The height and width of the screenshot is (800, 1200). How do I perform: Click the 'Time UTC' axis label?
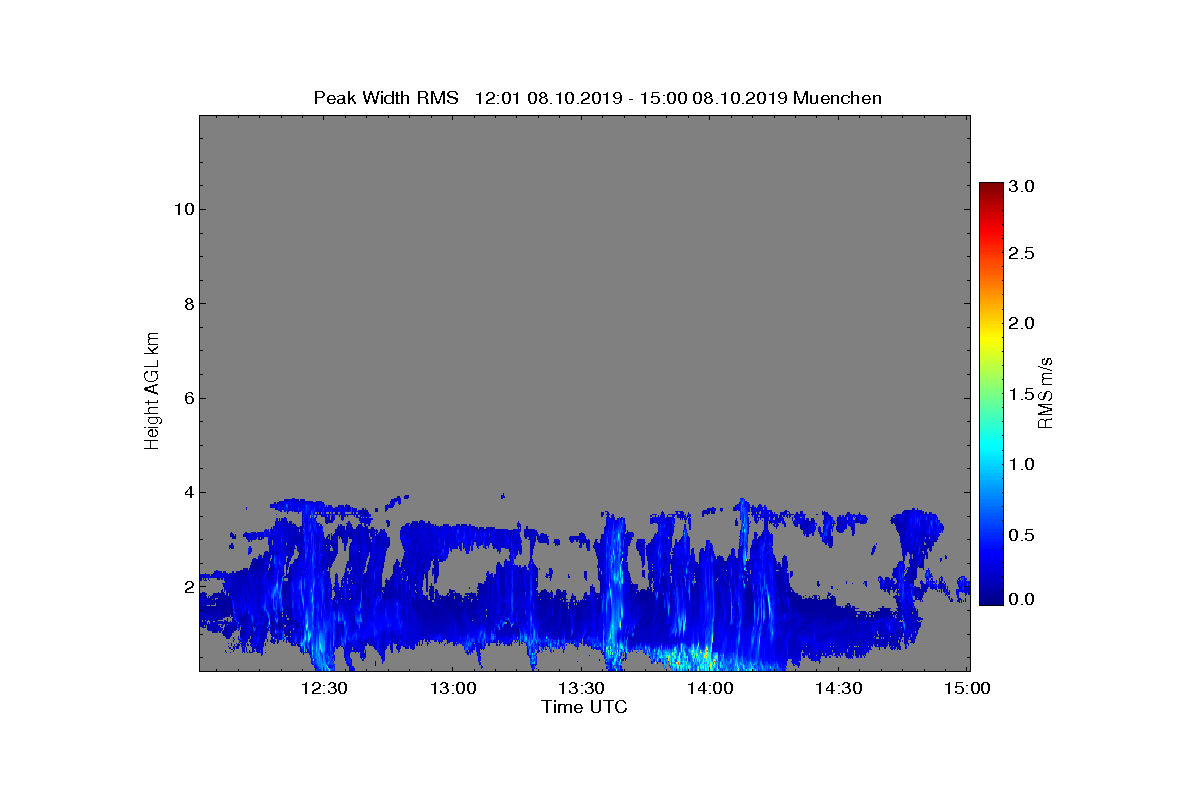[x=585, y=707]
